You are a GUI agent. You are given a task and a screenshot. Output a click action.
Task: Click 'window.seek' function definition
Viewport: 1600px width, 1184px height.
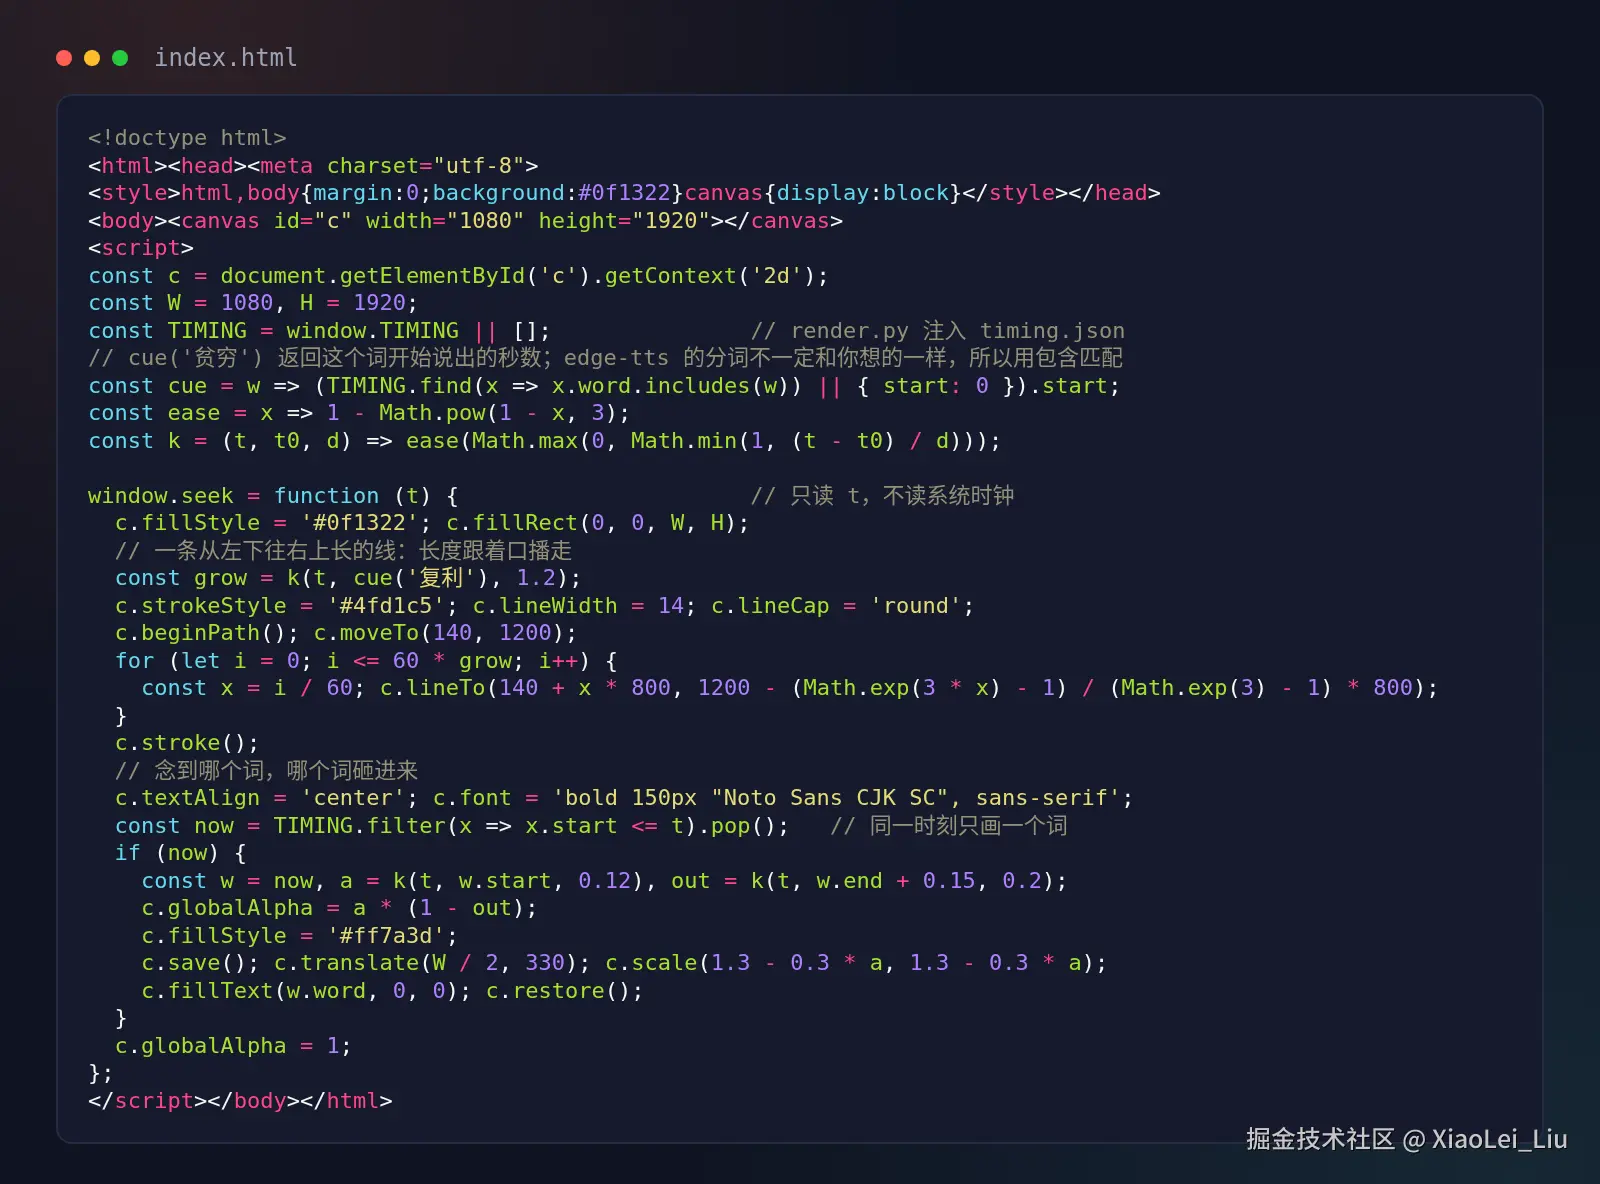tap(160, 496)
